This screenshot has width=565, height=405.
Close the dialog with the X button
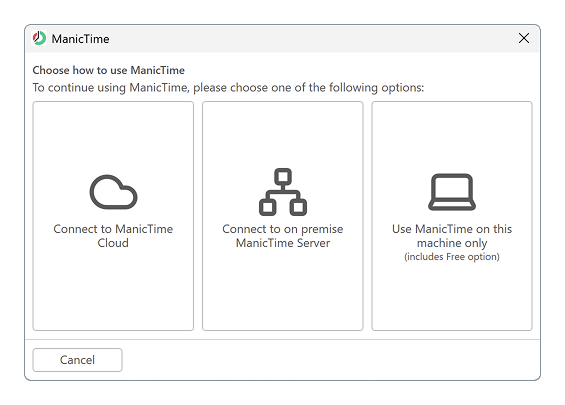[524, 38]
